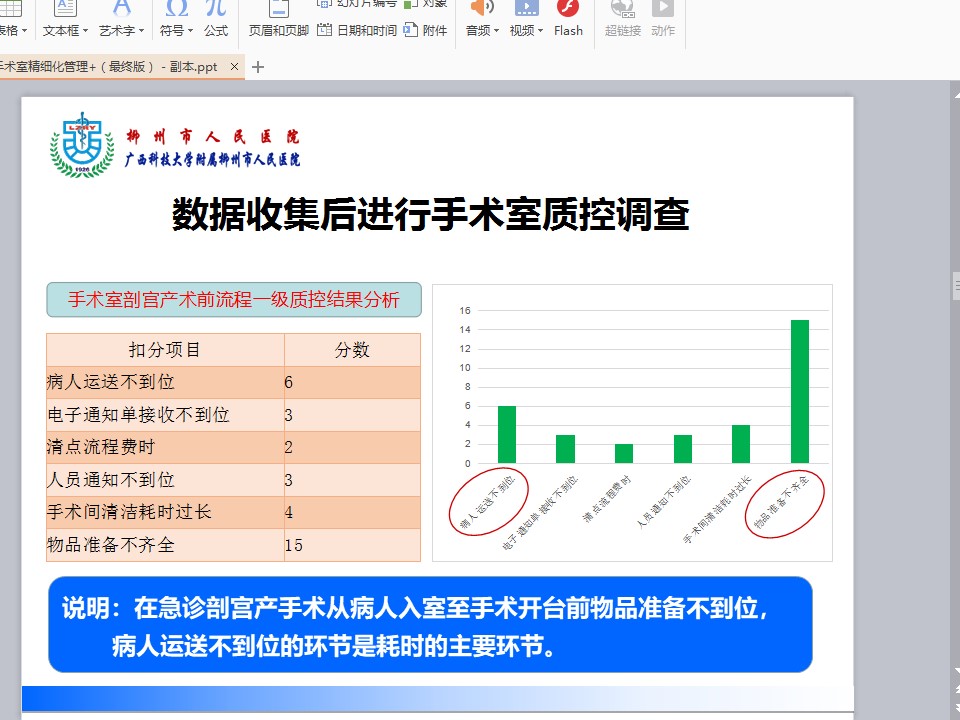Insert Date and Time (日期和时间)
Image resolution: width=960 pixels, height=720 pixels.
tap(357, 30)
